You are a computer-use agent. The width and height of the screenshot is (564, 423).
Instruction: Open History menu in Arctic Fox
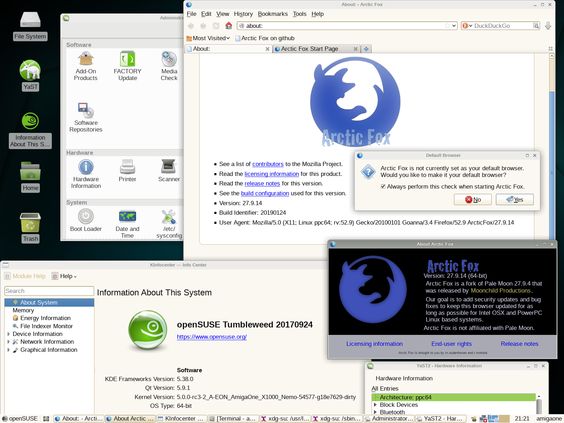point(243,14)
